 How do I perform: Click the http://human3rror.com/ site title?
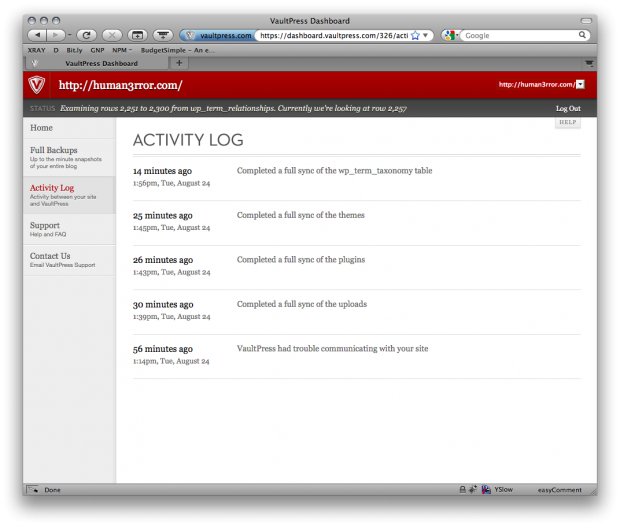coord(120,85)
